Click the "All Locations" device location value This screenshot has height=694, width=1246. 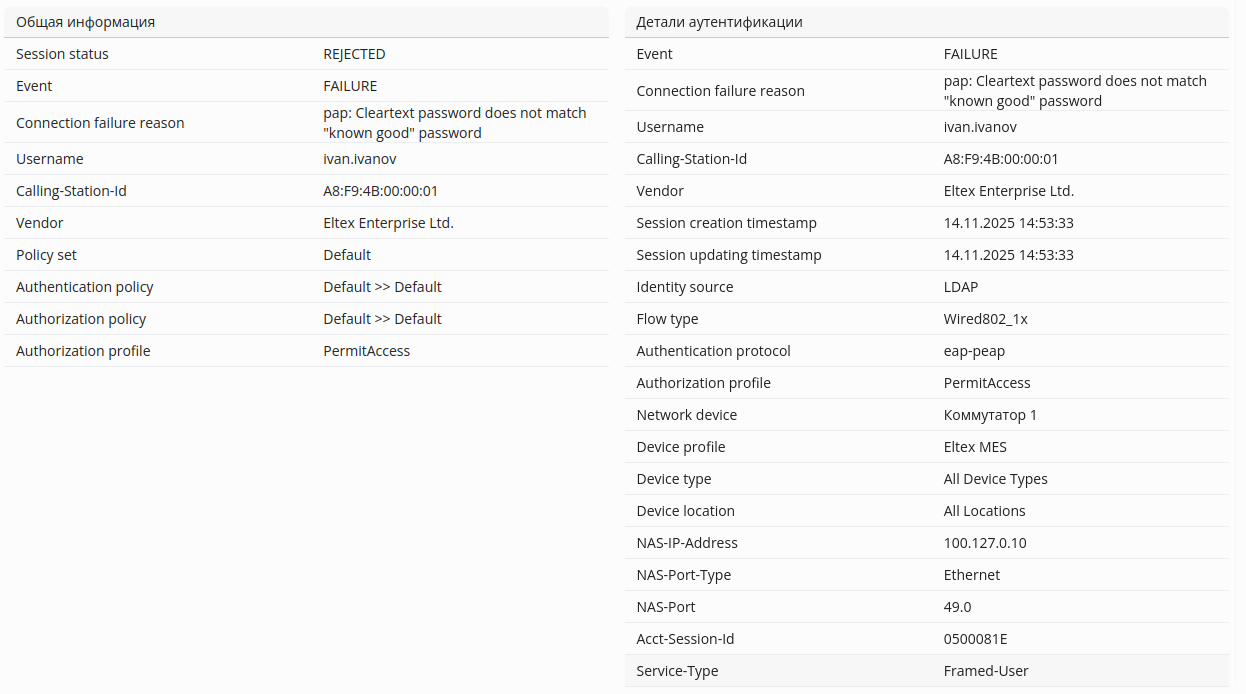tap(984, 511)
